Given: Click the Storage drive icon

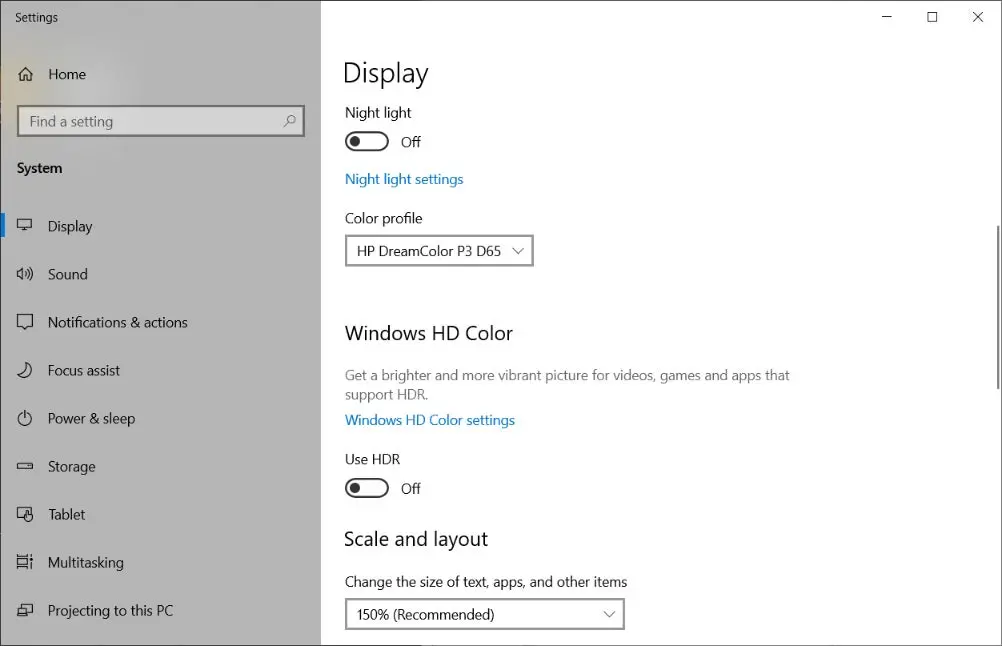Looking at the screenshot, I should point(24,466).
